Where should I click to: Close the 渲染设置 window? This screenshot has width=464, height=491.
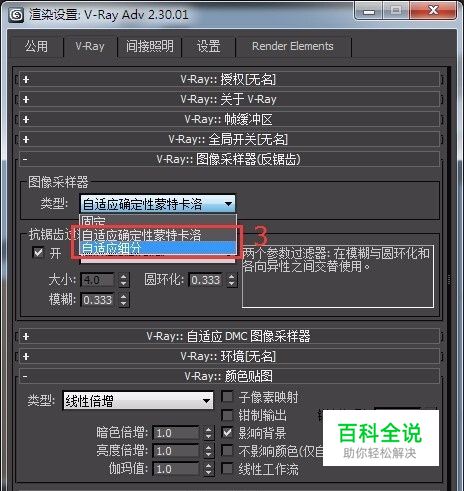(433, 11)
